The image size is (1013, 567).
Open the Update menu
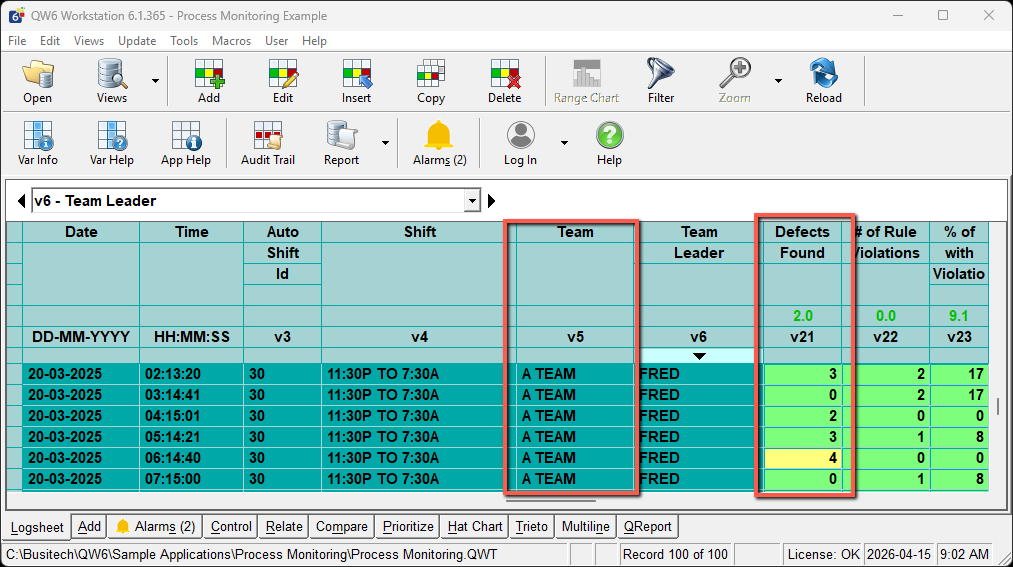[x=137, y=41]
